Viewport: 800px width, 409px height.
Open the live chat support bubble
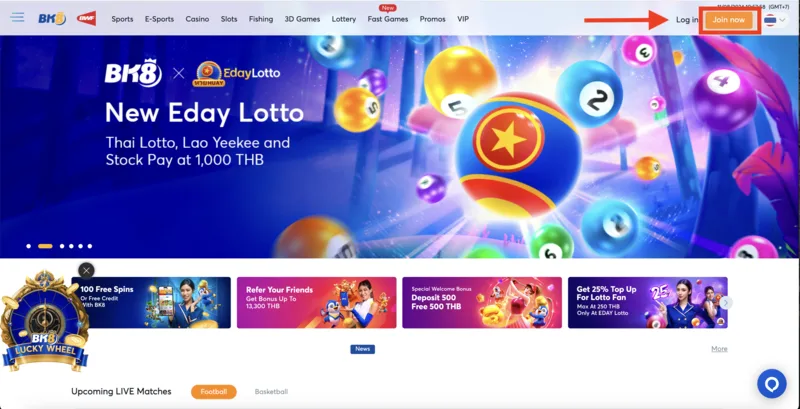click(772, 384)
